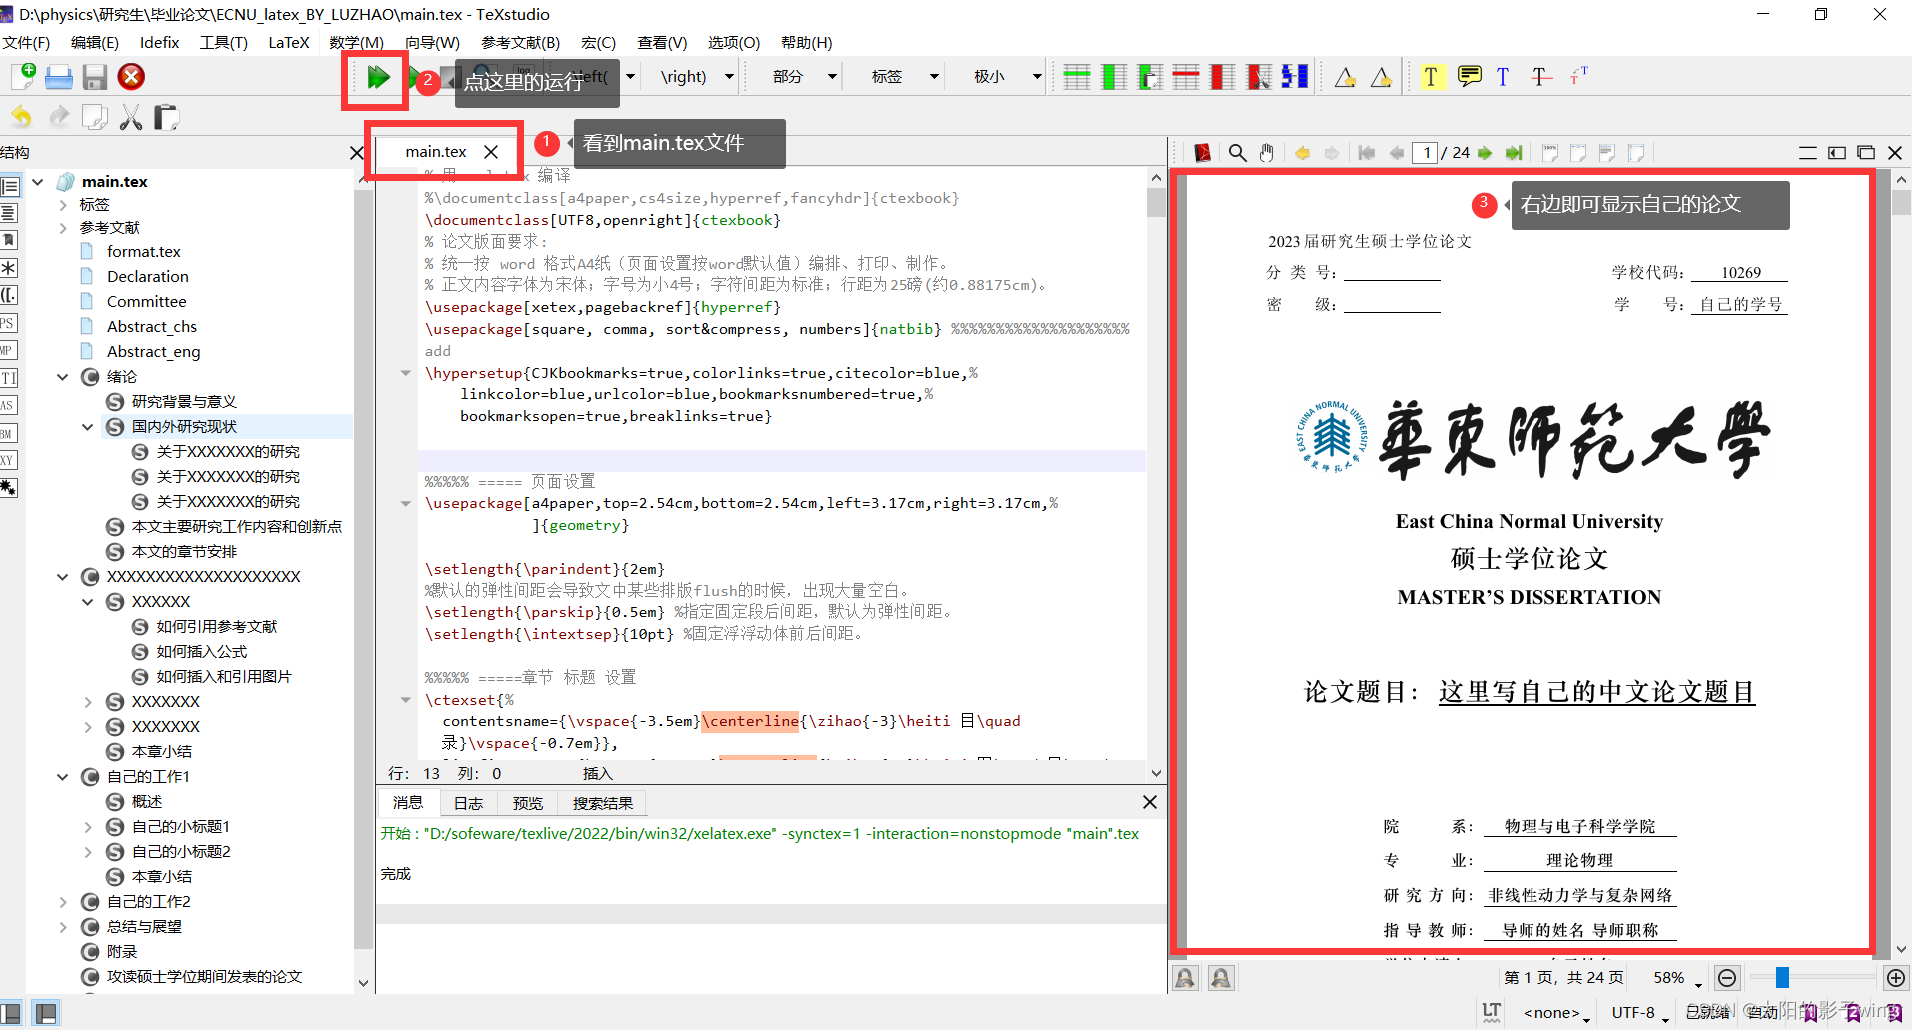Go to next PDF page with green arrow
Viewport: 1912px width, 1030px height.
[1485, 153]
